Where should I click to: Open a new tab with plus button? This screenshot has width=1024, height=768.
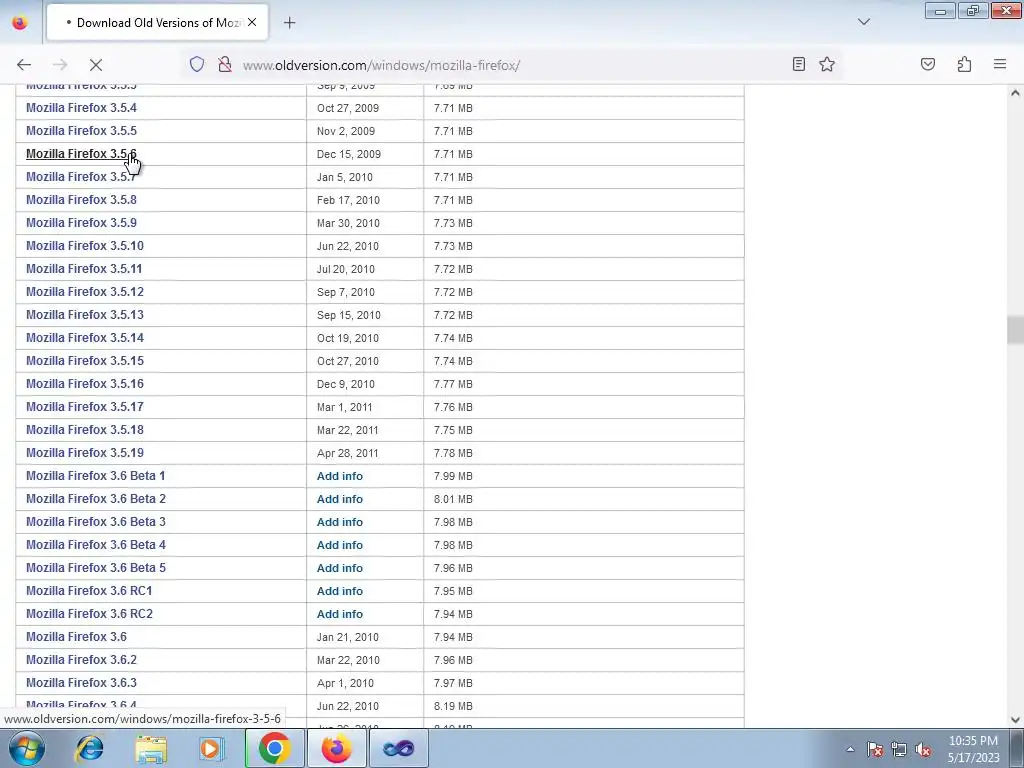point(289,23)
